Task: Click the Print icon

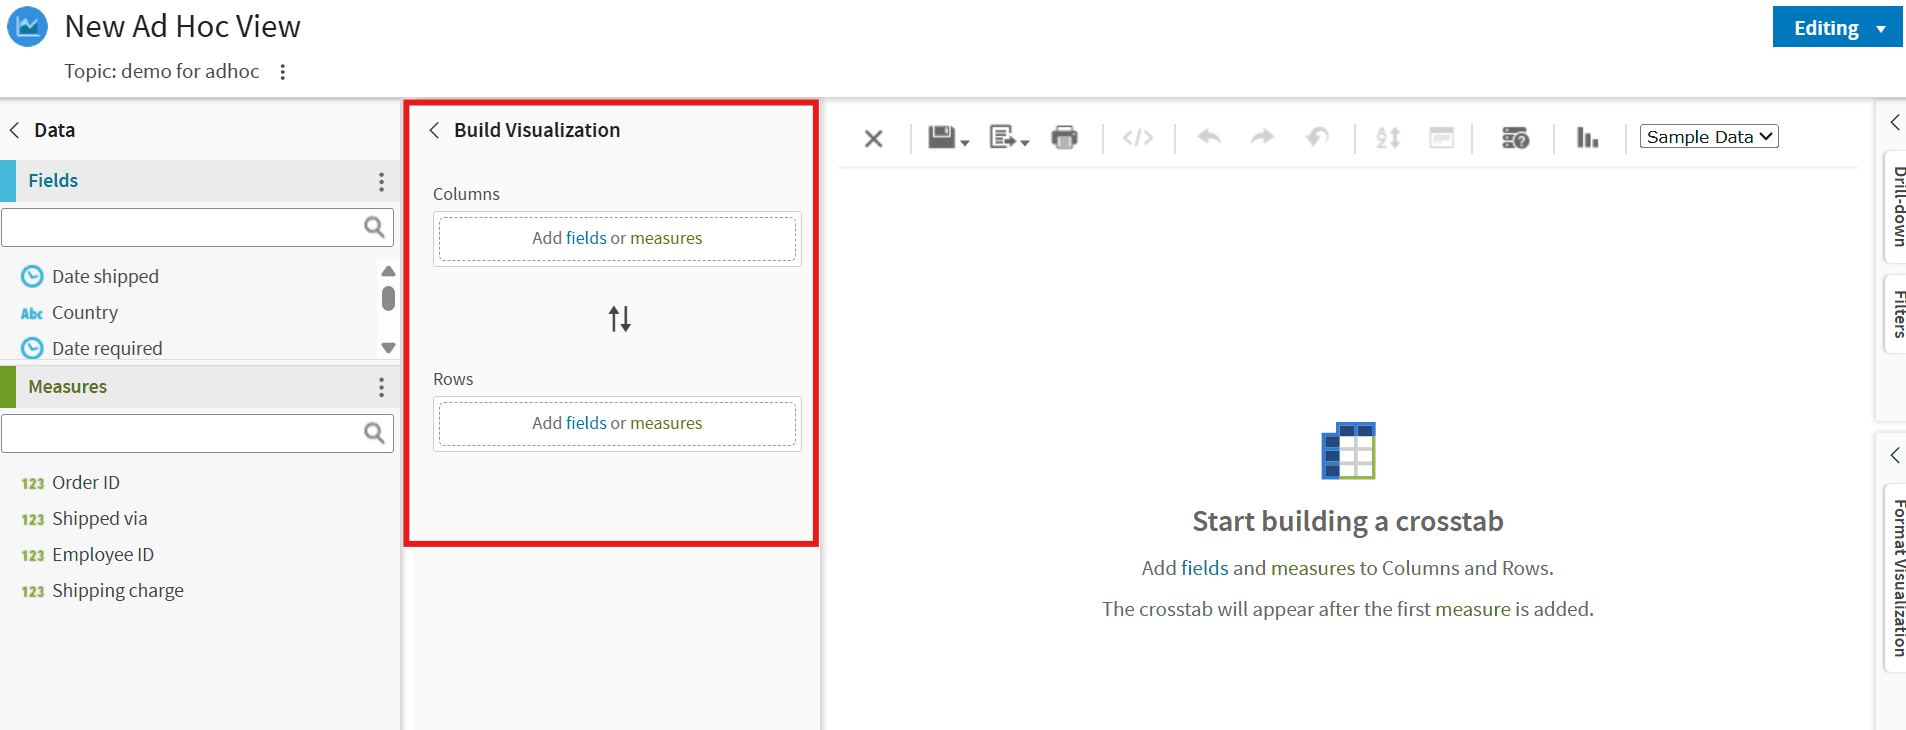Action: pos(1065,138)
